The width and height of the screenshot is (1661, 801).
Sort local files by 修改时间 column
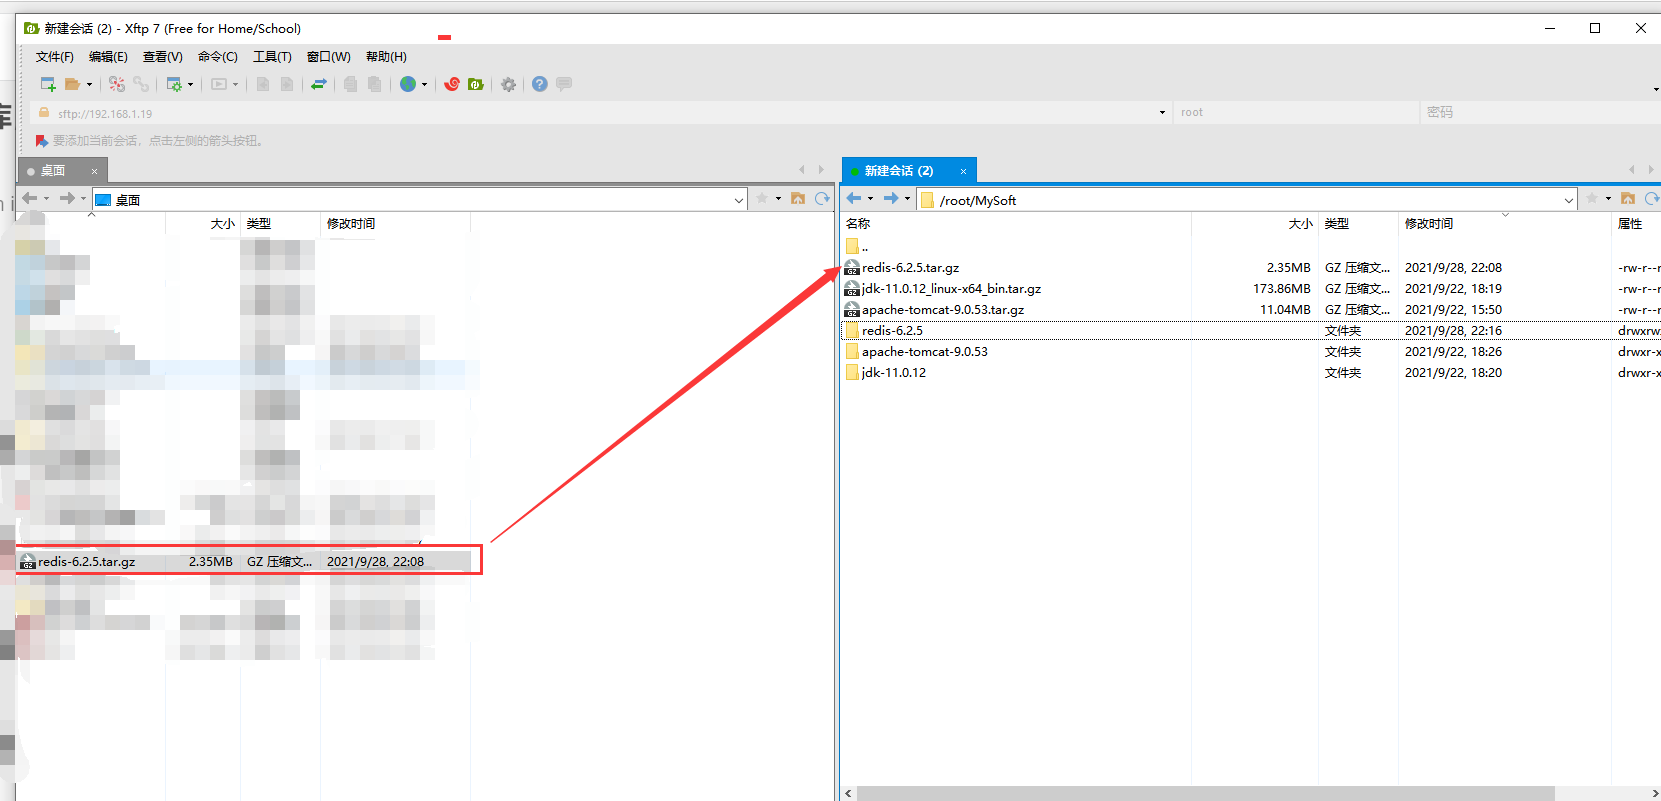click(395, 224)
